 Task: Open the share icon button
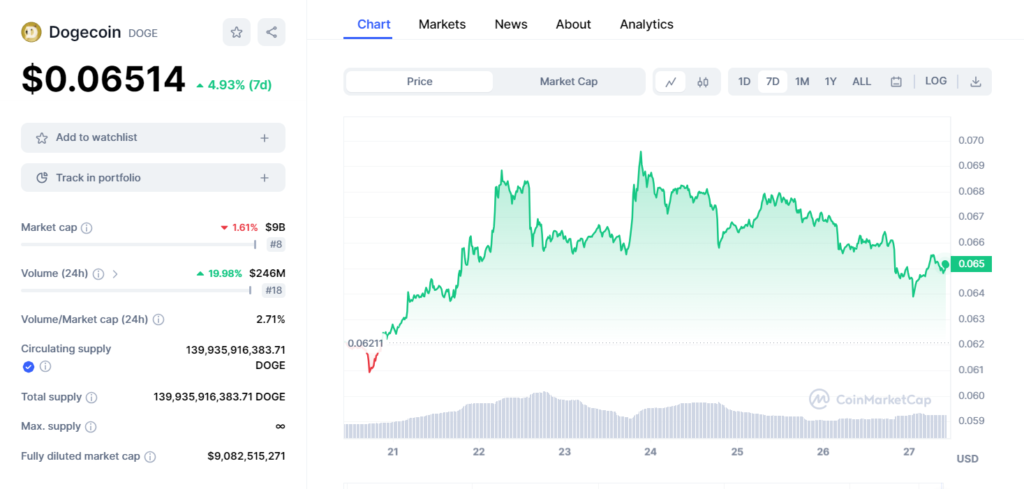[x=272, y=32]
